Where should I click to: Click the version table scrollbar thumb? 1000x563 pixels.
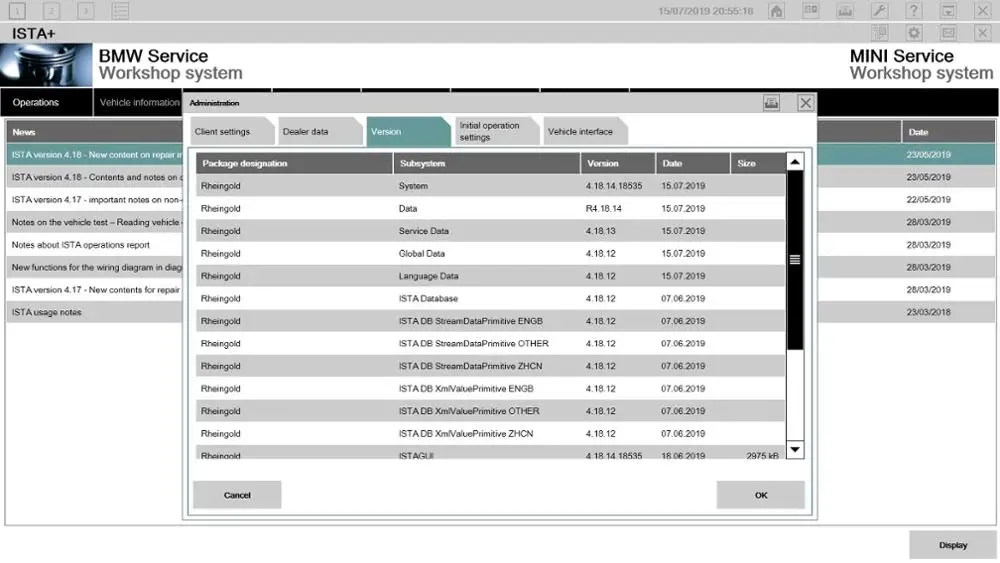795,260
